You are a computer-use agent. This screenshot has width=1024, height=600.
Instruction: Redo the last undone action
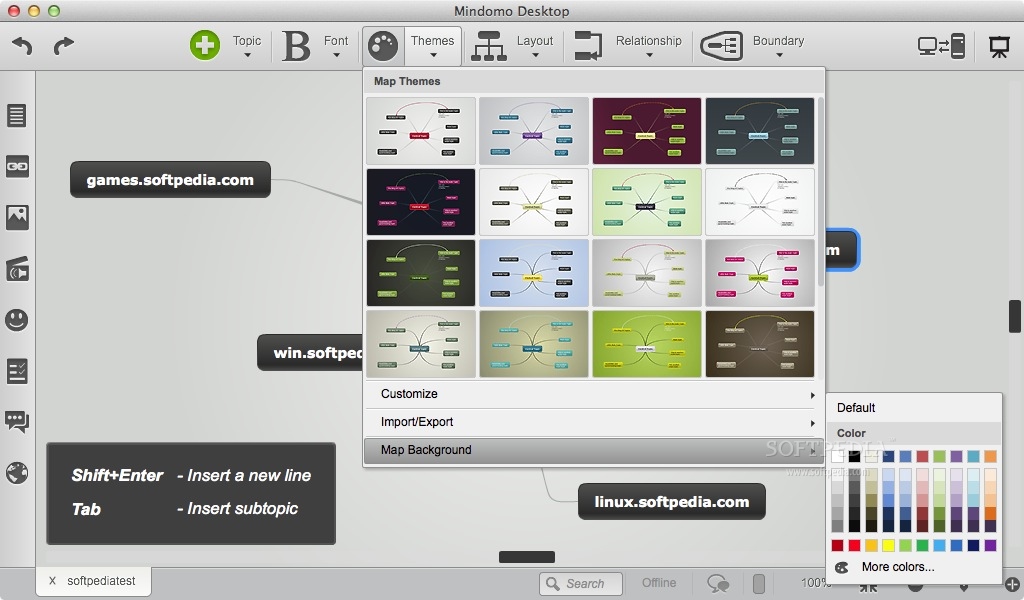pyautogui.click(x=63, y=45)
